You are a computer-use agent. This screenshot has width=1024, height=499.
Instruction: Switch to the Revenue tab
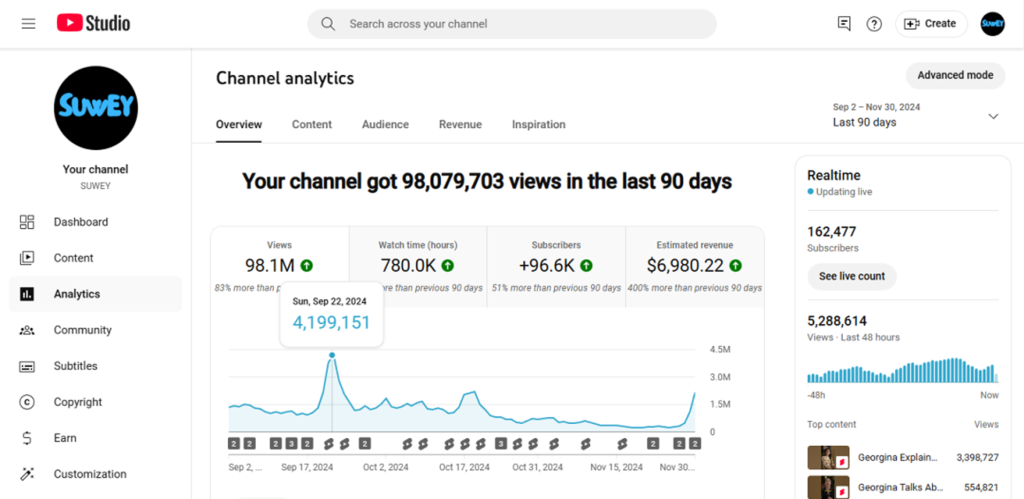click(x=460, y=124)
